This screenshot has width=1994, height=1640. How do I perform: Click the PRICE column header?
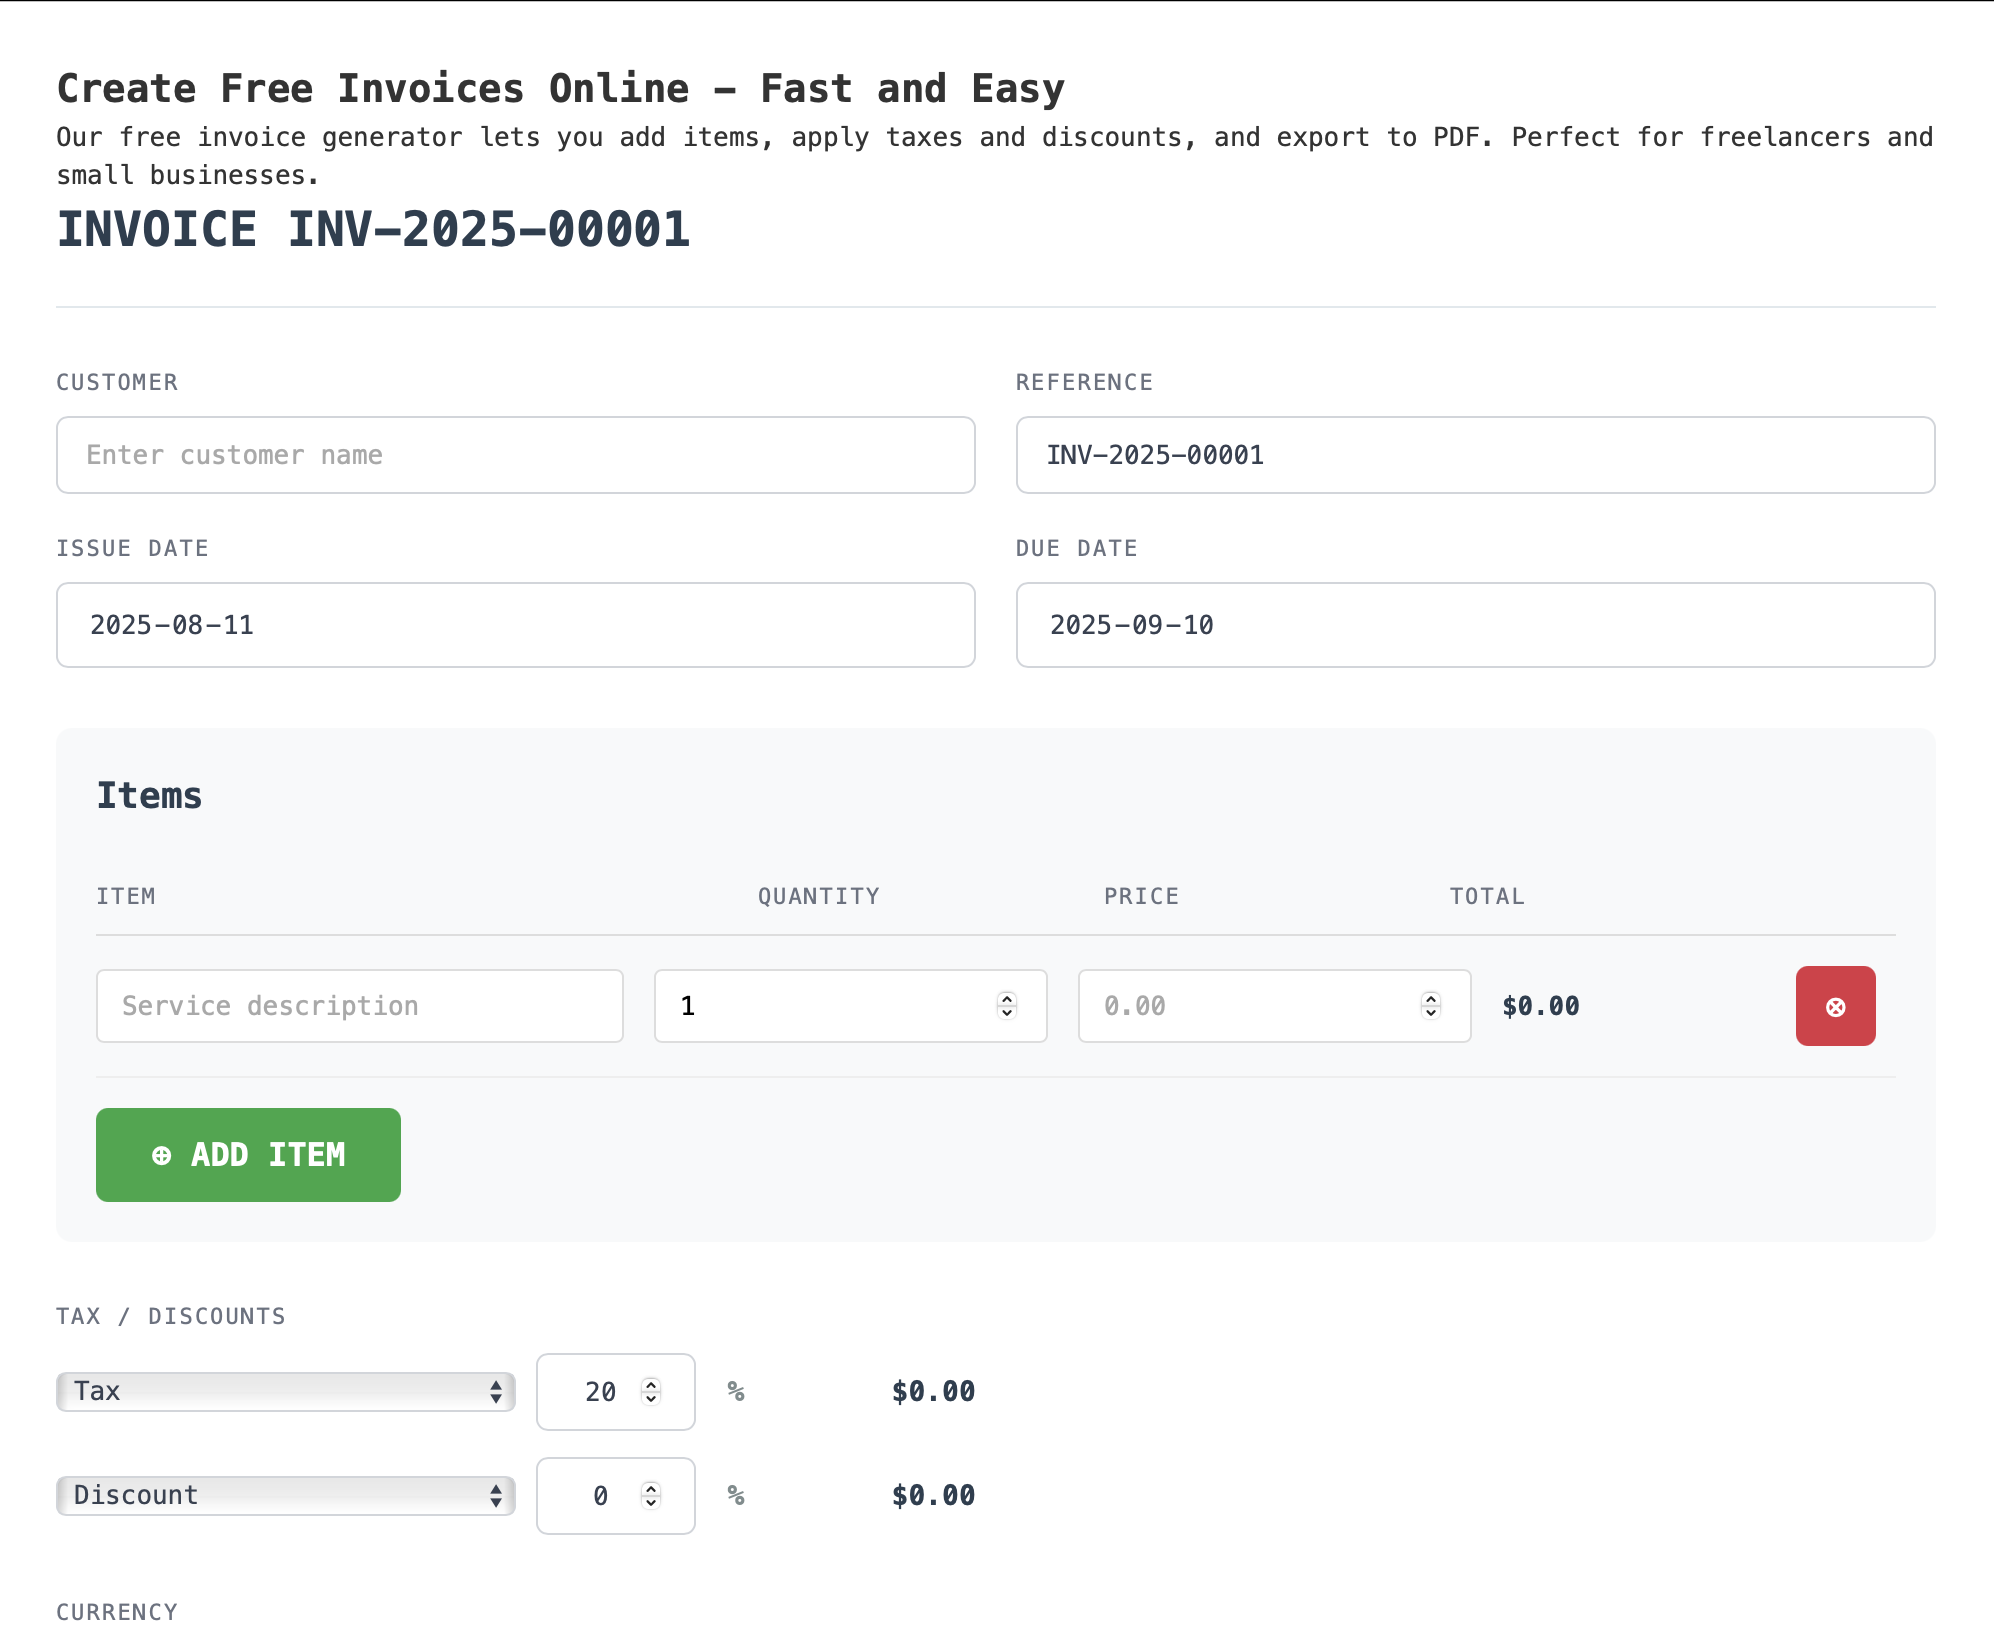point(1141,896)
